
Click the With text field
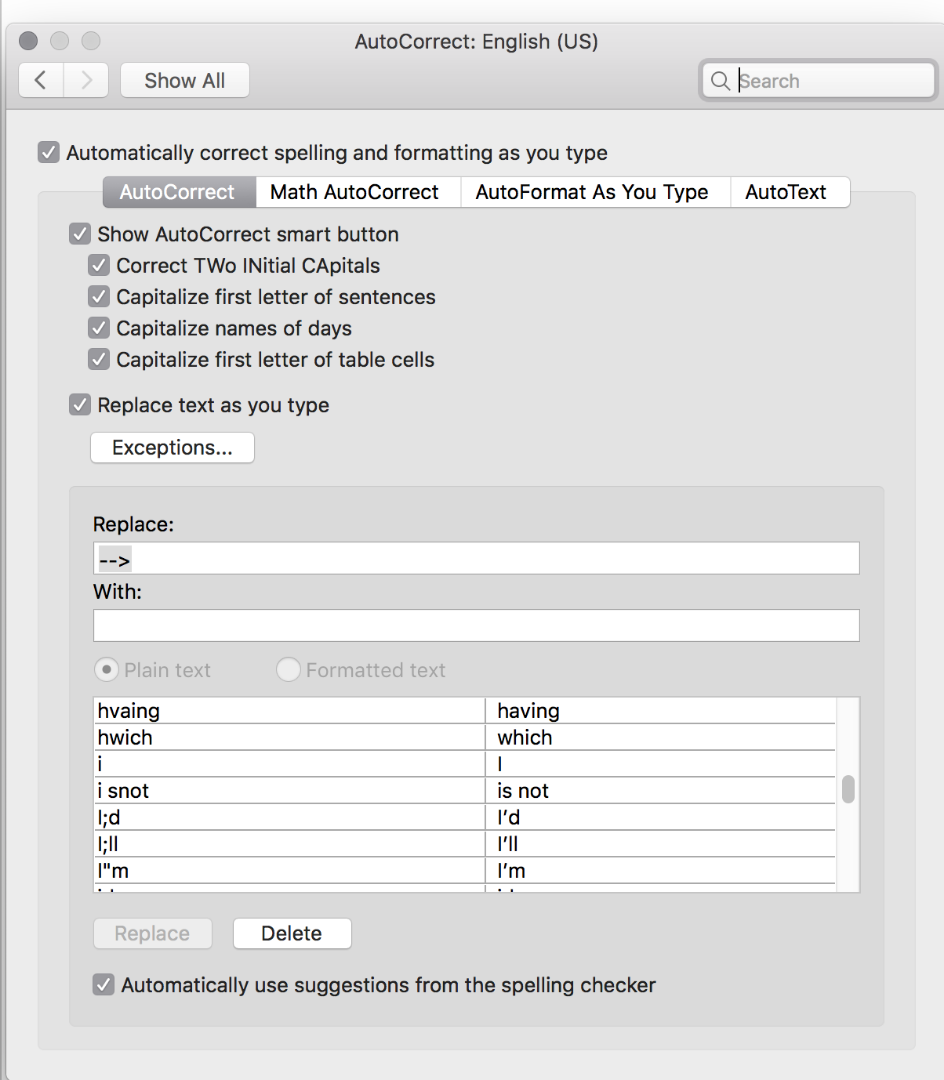point(476,625)
